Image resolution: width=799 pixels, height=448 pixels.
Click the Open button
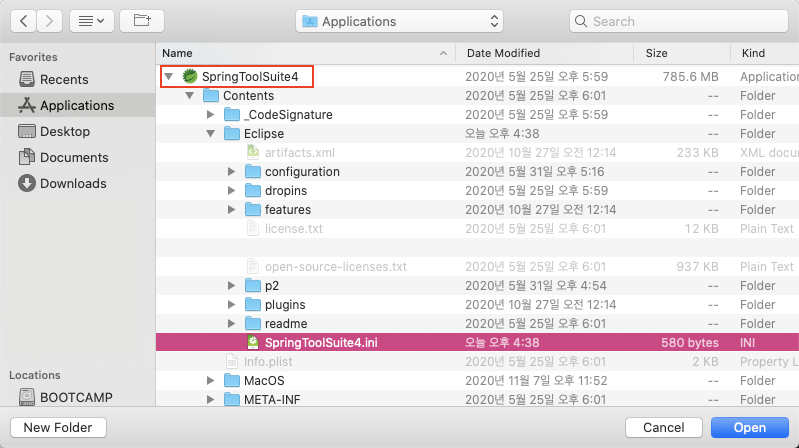[x=750, y=427]
